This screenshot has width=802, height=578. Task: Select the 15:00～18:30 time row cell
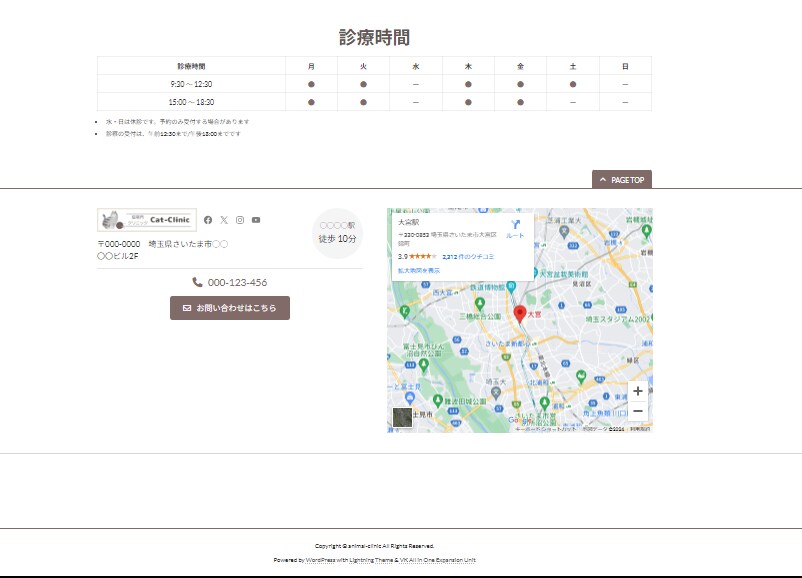(x=191, y=102)
